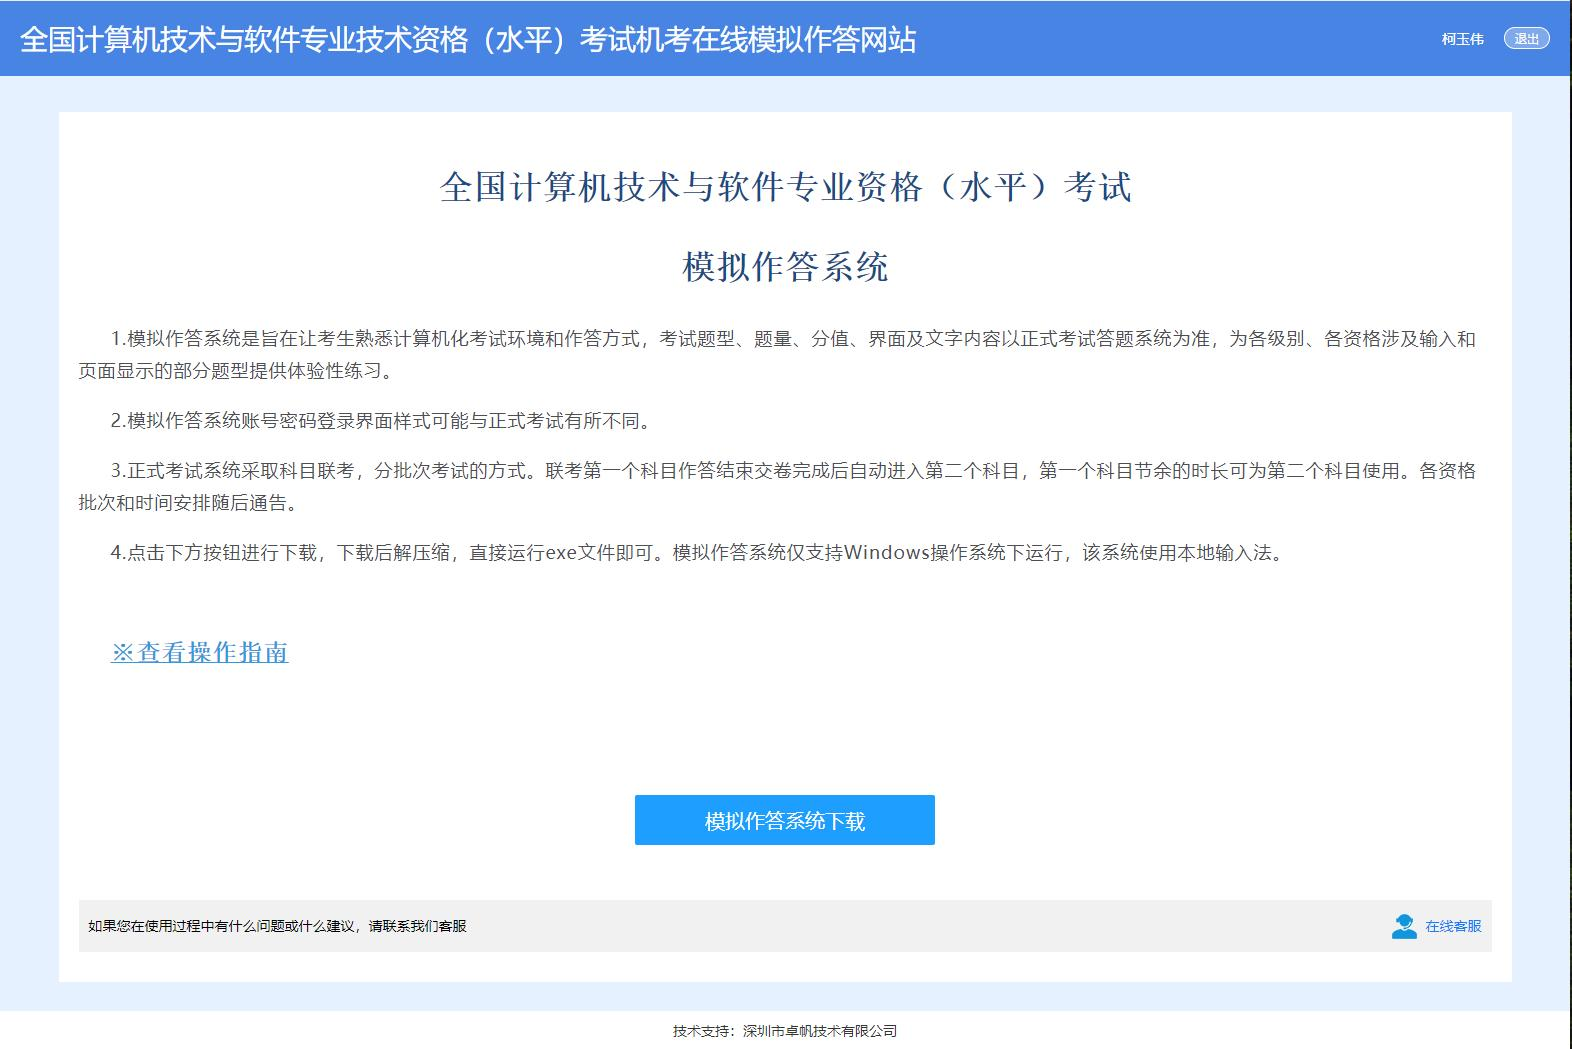Click the 模拟作答系统下载 download button

784,820
